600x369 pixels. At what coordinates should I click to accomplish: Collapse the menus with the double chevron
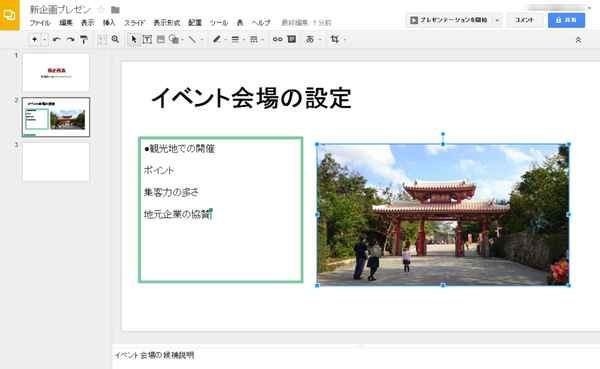578,40
